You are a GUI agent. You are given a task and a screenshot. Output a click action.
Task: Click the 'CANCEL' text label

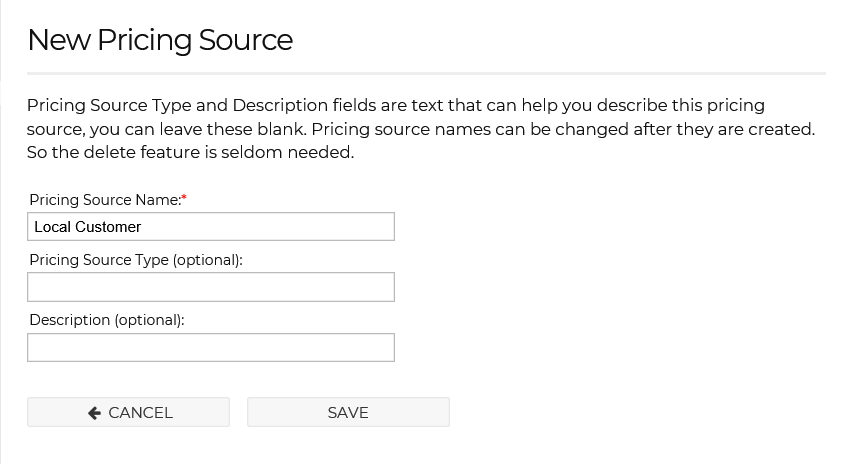140,413
